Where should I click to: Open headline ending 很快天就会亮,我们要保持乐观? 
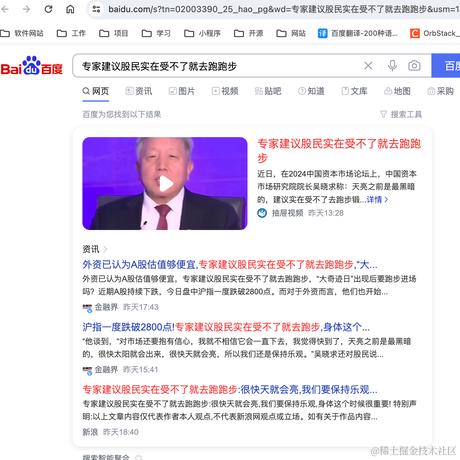coord(230,390)
